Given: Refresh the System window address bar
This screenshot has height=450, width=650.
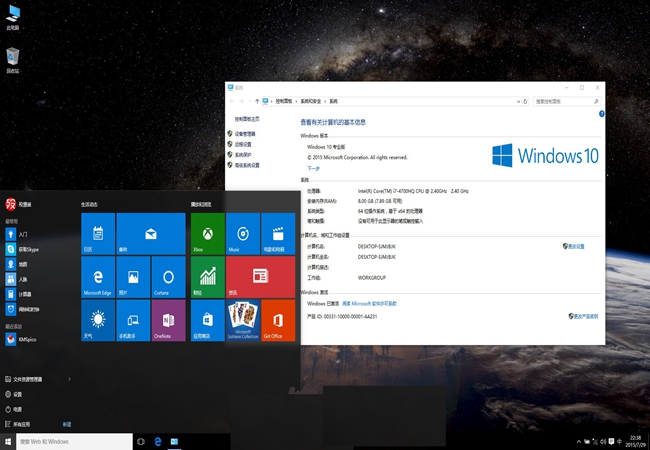Looking at the screenshot, I should tap(525, 101).
